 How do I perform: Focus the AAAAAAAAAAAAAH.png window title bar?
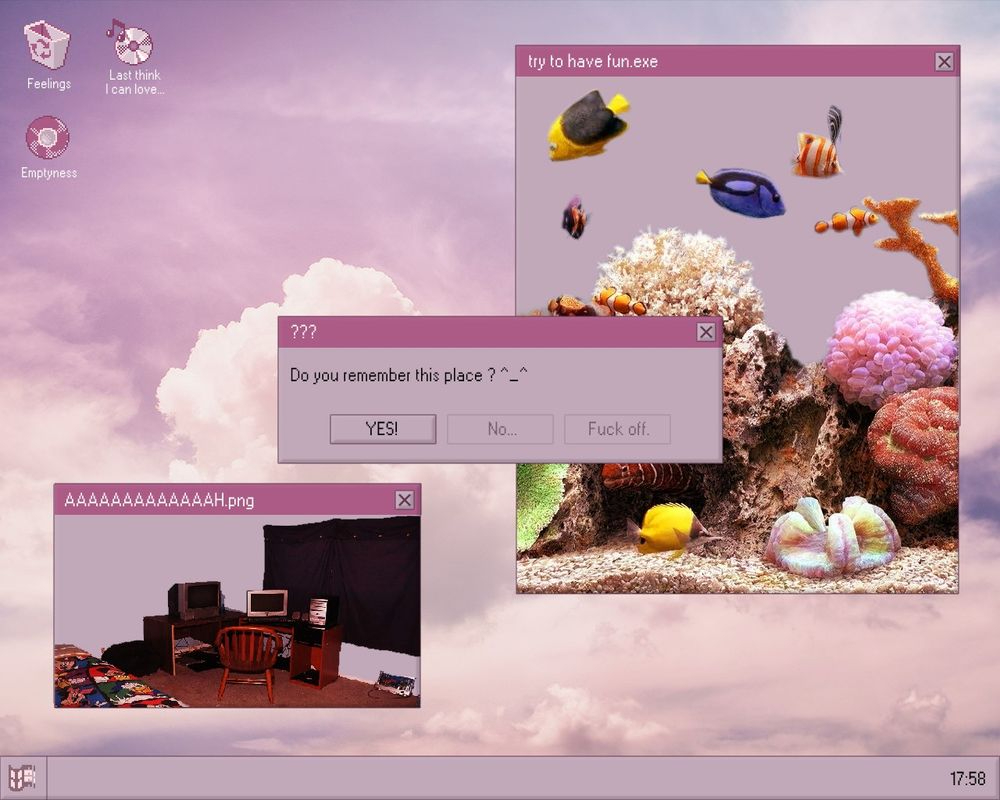tap(220, 500)
